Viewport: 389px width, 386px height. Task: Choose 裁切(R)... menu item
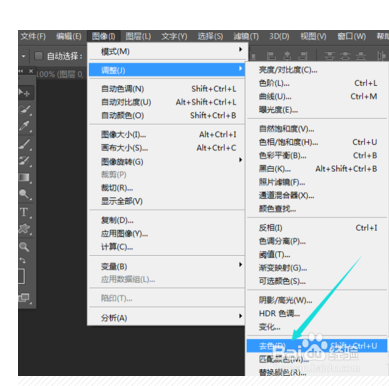[167, 188]
